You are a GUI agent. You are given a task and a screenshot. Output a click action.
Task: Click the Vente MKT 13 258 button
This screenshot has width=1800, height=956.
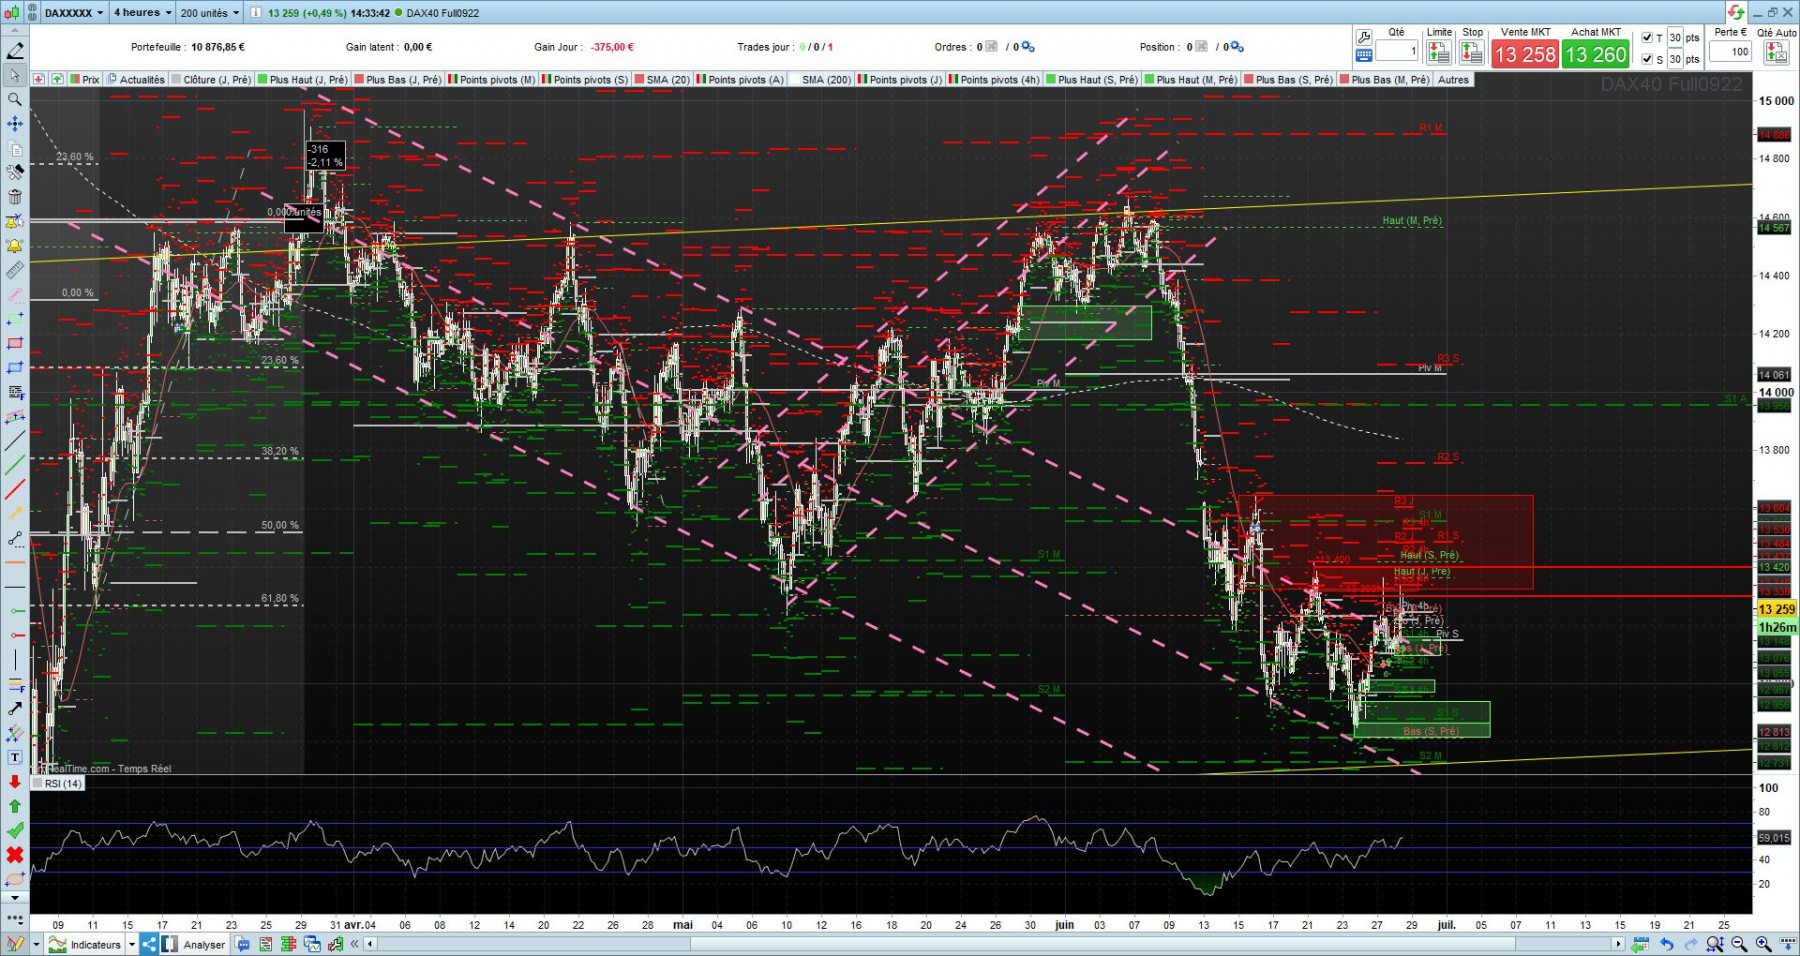point(1525,54)
